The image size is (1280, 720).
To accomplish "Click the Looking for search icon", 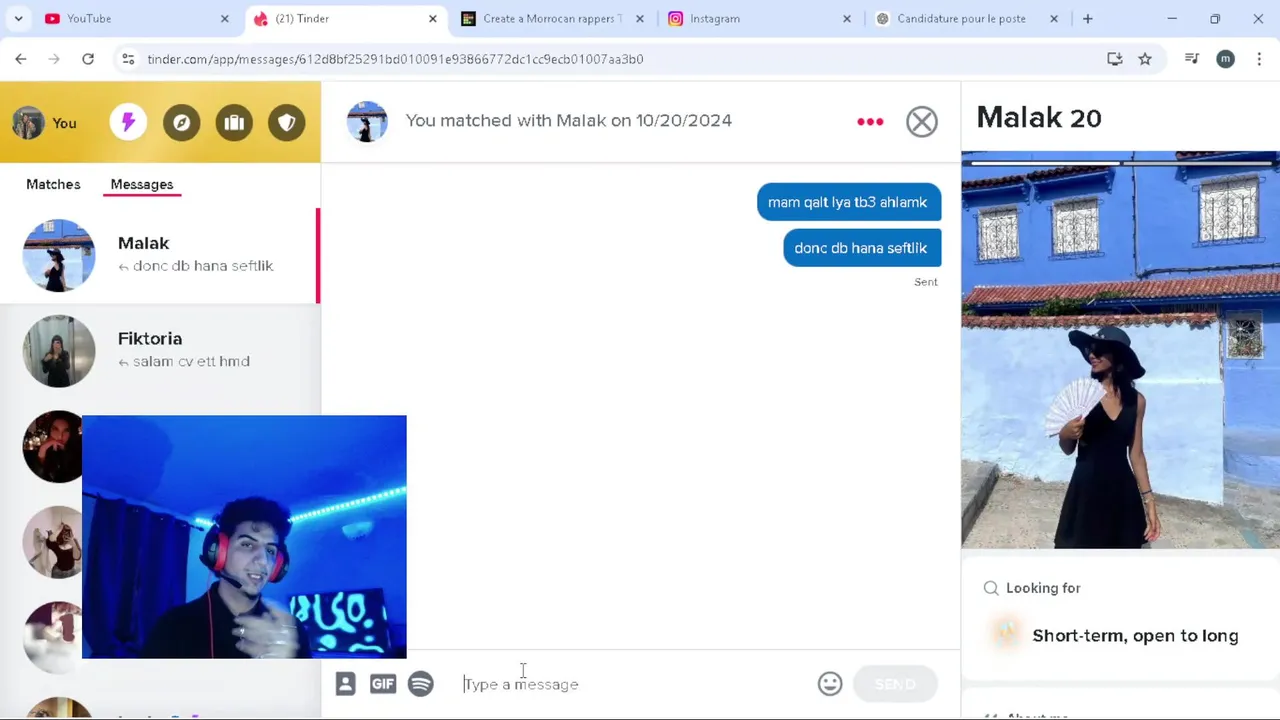I will click(x=991, y=588).
